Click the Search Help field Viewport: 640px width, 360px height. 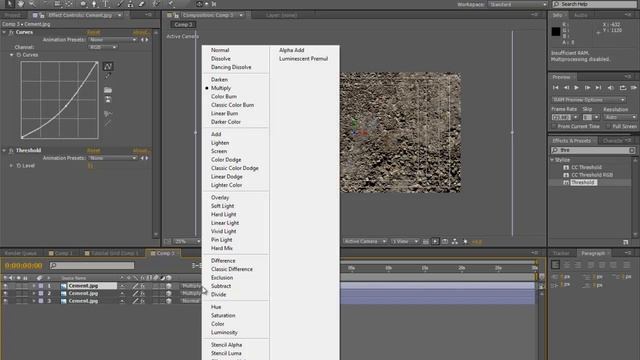[x=594, y=4]
